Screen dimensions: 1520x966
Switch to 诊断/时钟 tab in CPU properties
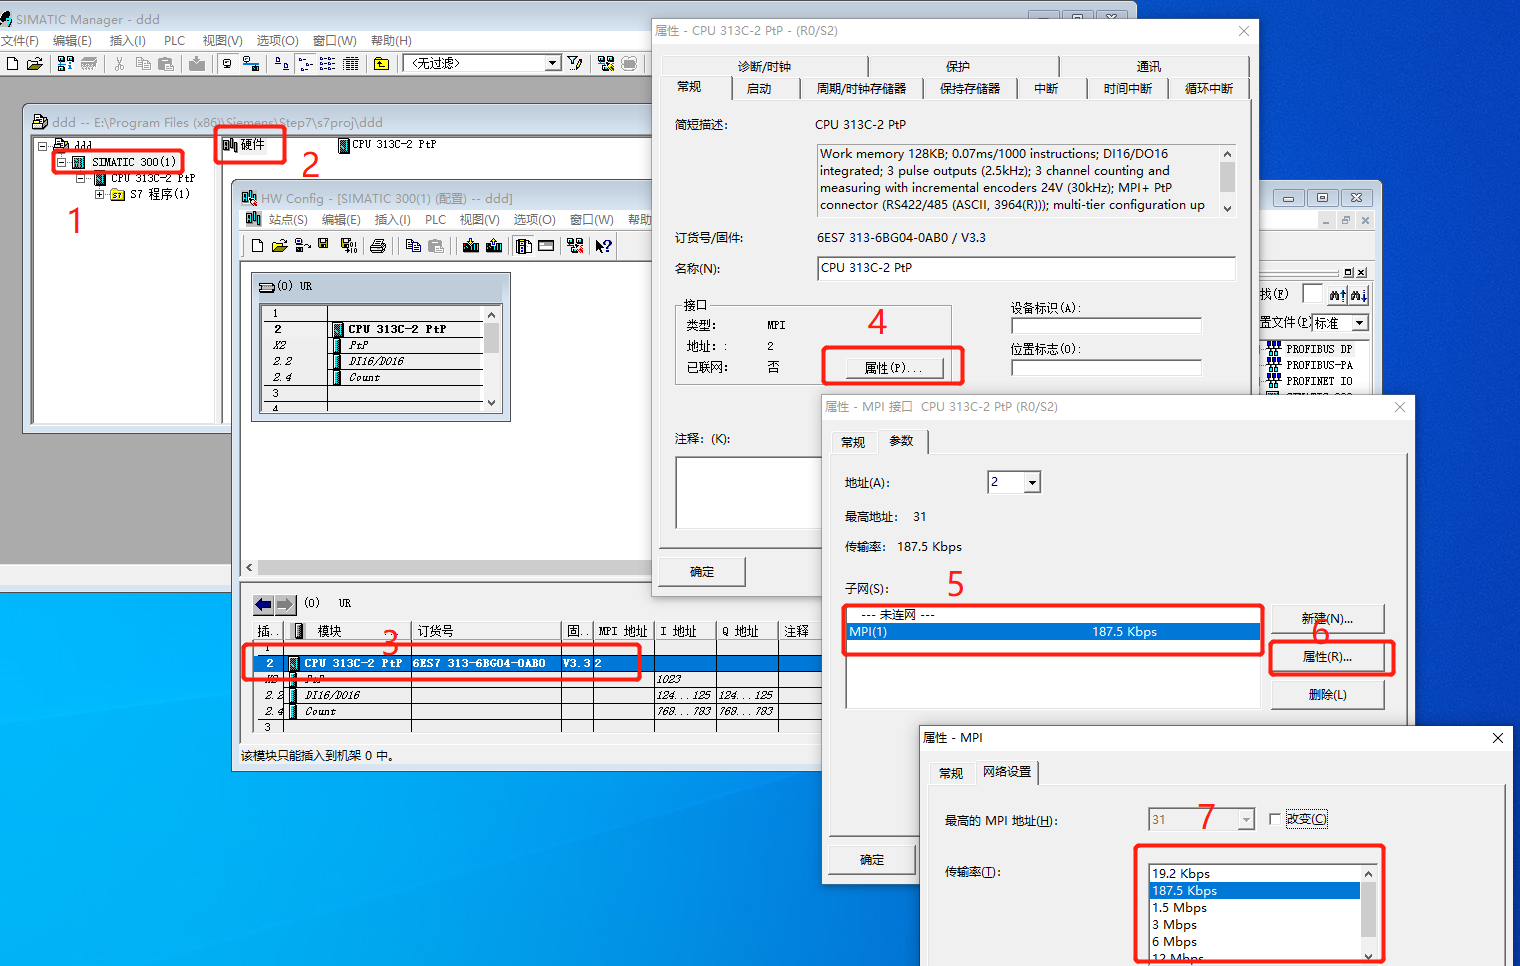tap(764, 66)
